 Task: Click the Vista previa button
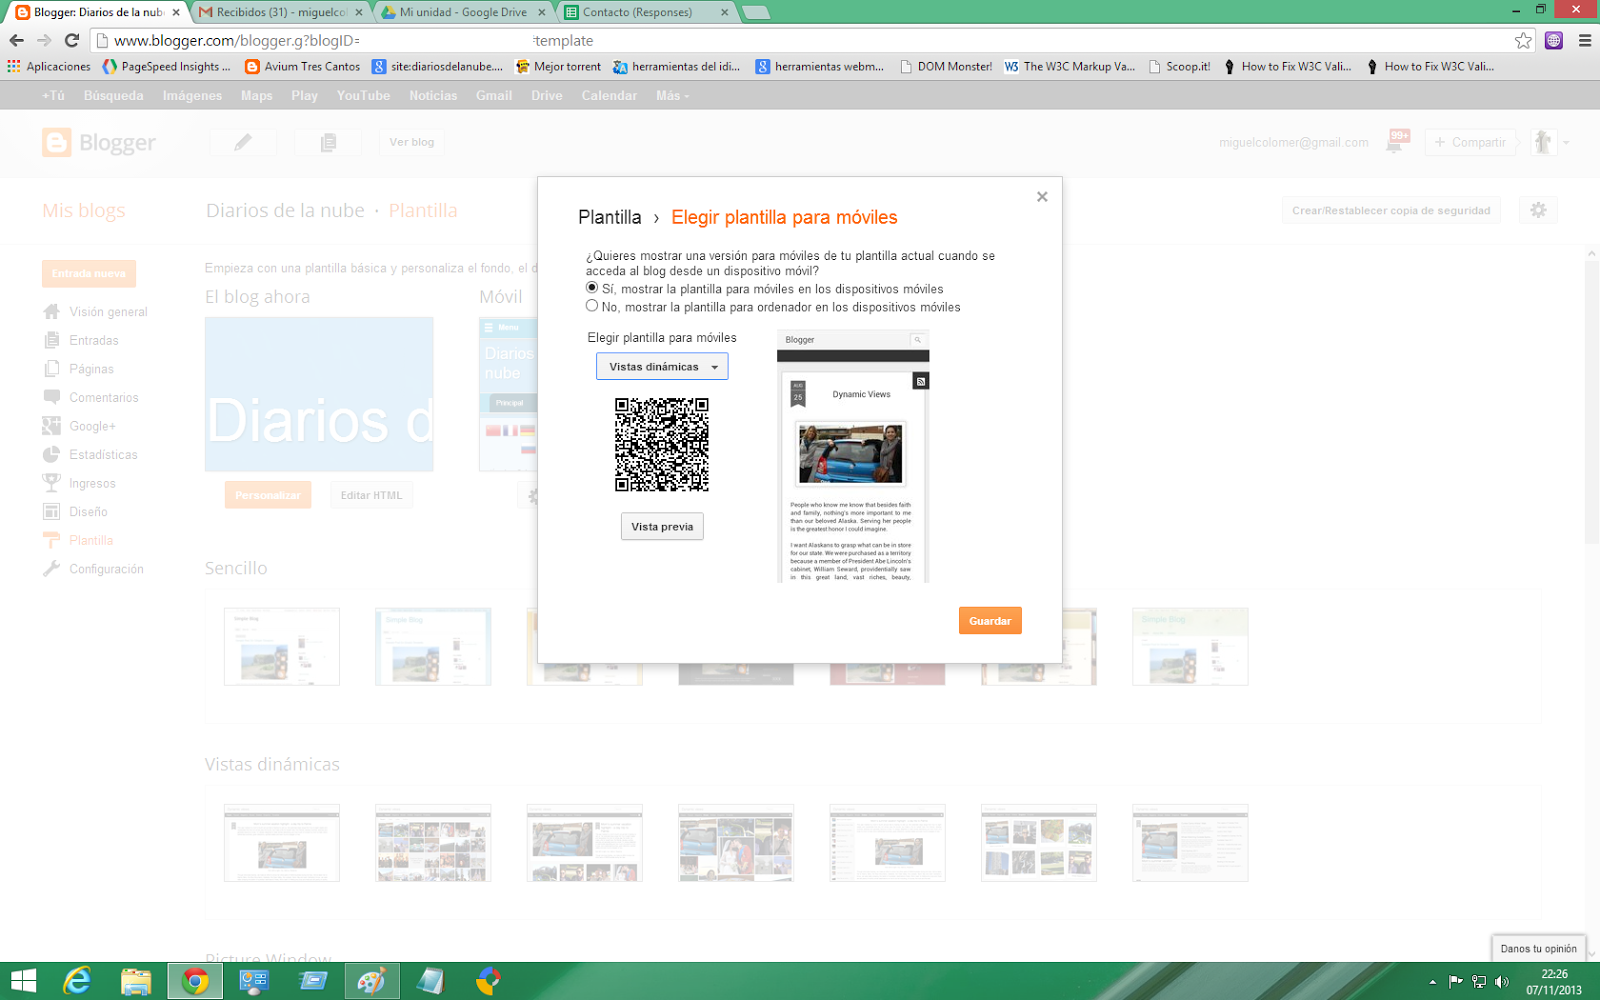click(662, 526)
